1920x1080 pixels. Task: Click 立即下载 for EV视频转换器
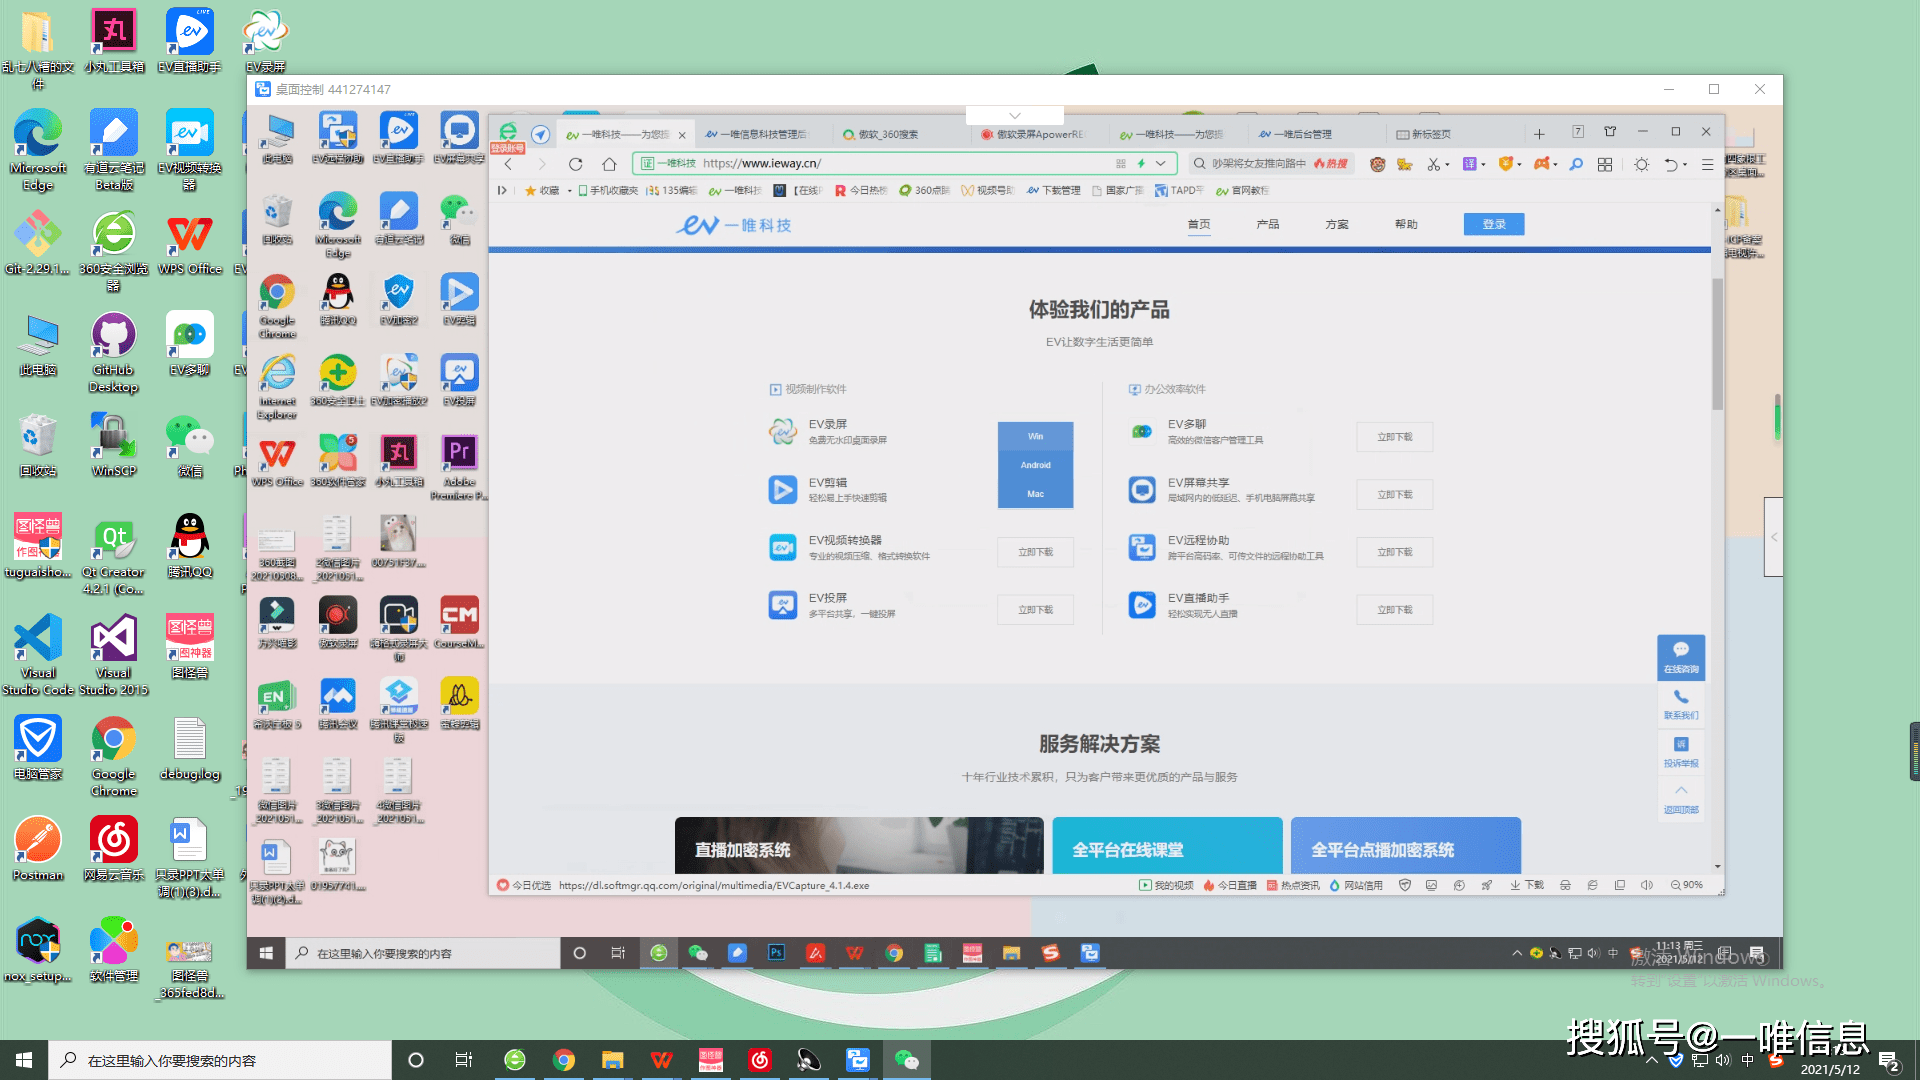pyautogui.click(x=1035, y=552)
